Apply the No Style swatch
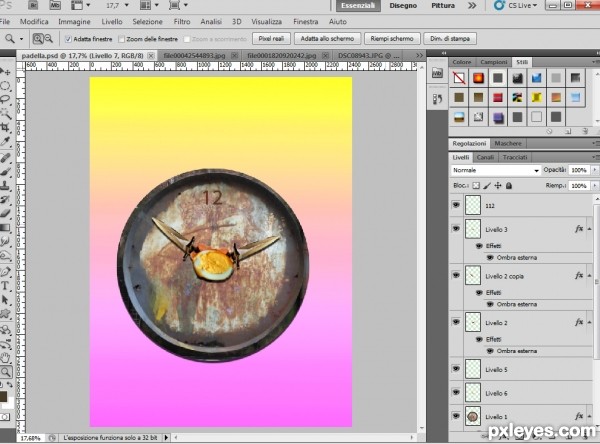The height and width of the screenshot is (444, 600). click(459, 78)
